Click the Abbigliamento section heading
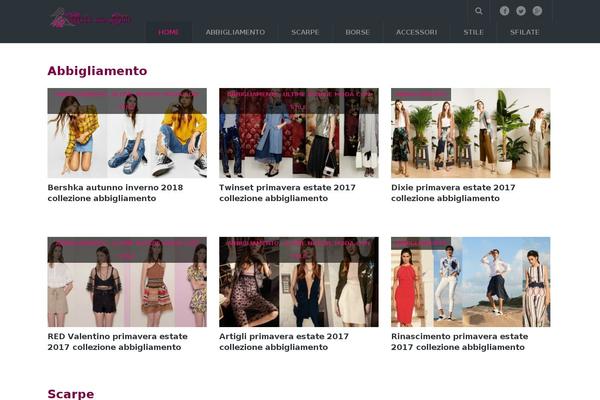 tap(97, 71)
